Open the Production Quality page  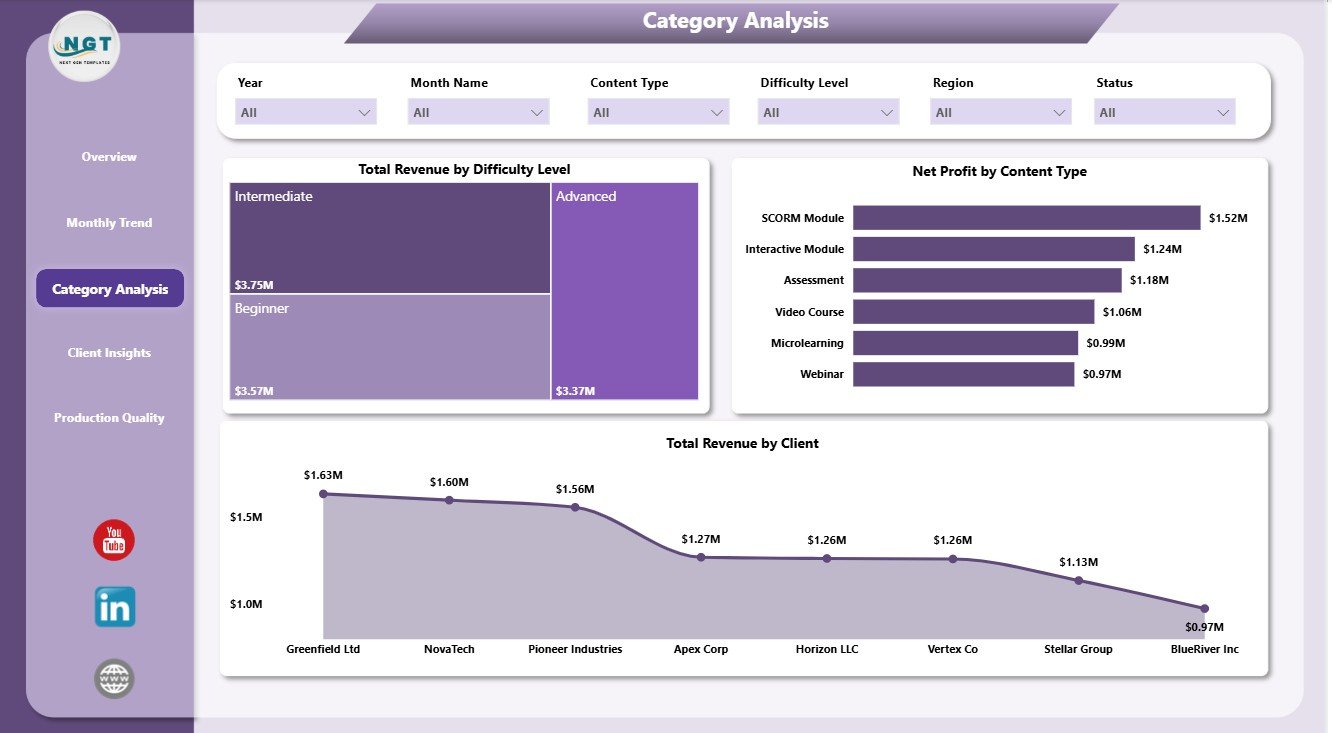(x=110, y=418)
